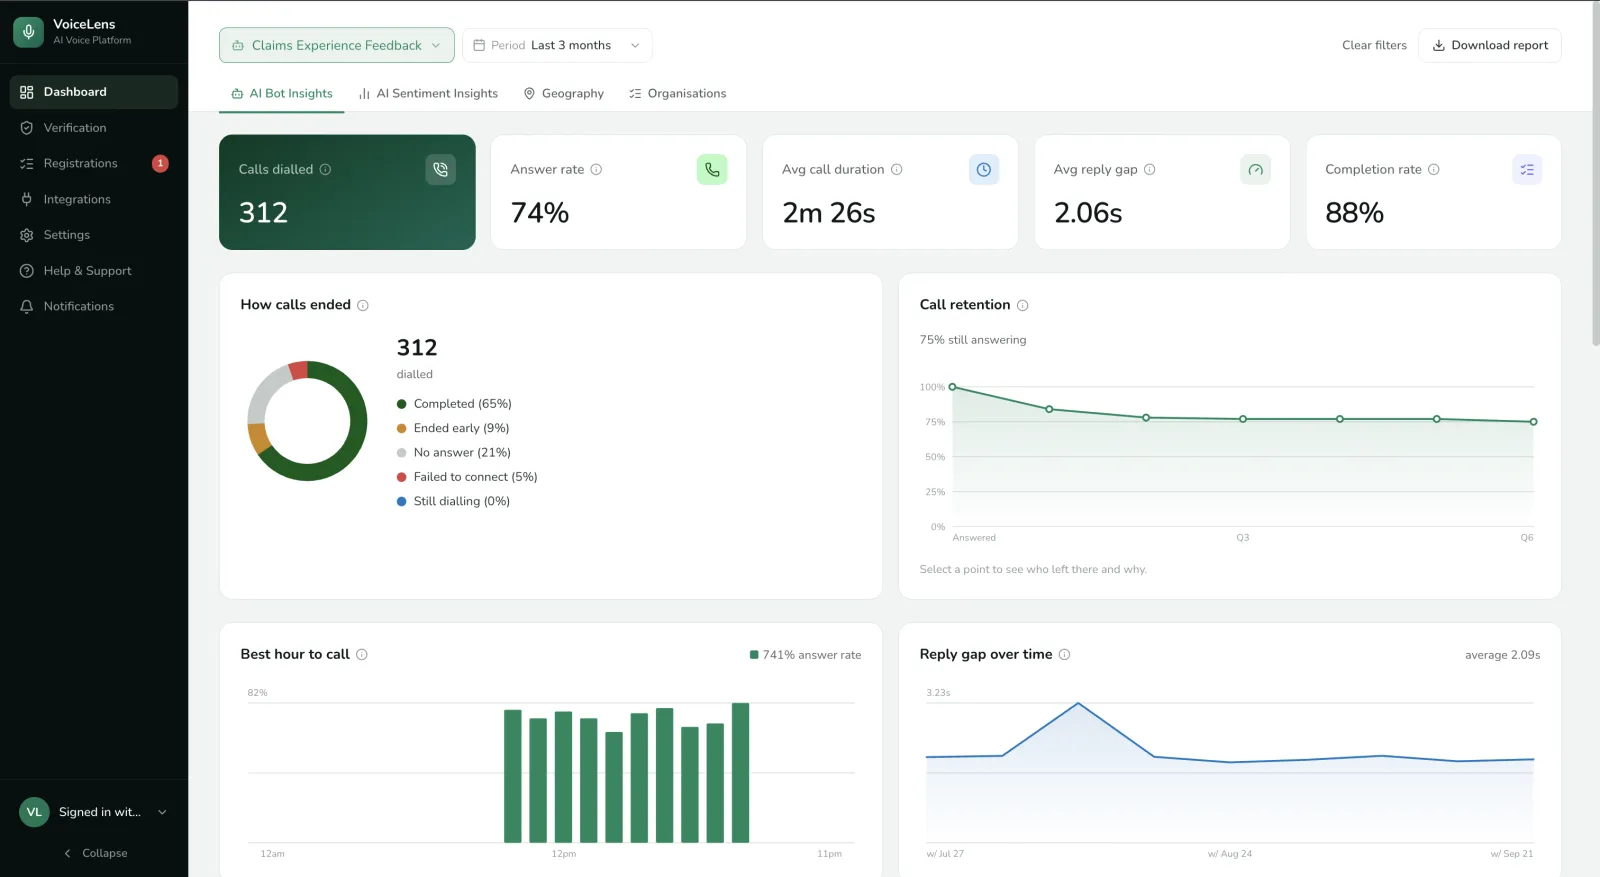Click the phone icon on Calls dialled card
The image size is (1600, 877).
pyautogui.click(x=441, y=170)
